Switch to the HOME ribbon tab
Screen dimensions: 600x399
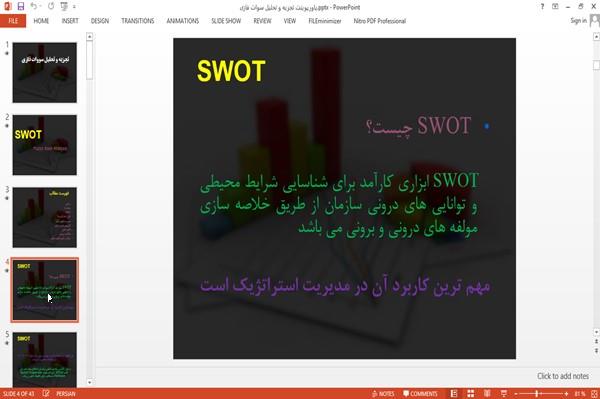41,21
